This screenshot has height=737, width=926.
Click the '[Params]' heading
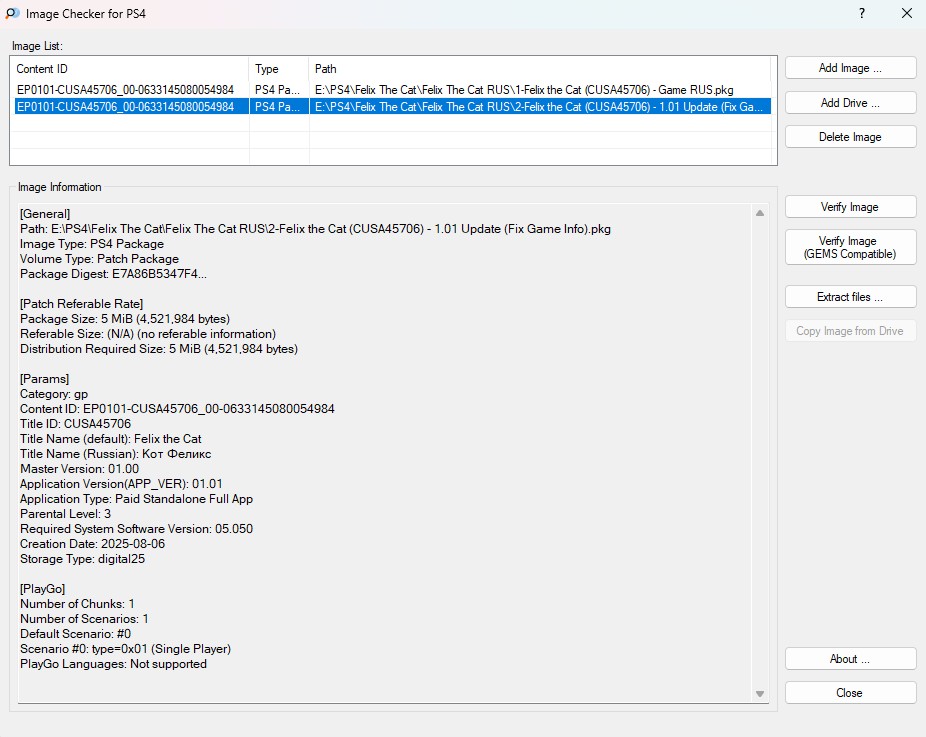click(44, 379)
